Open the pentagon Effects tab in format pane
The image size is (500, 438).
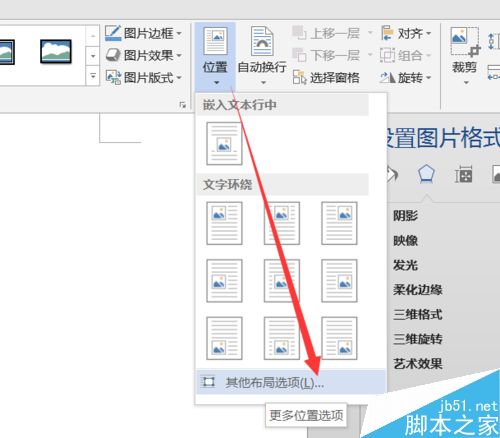click(x=426, y=174)
